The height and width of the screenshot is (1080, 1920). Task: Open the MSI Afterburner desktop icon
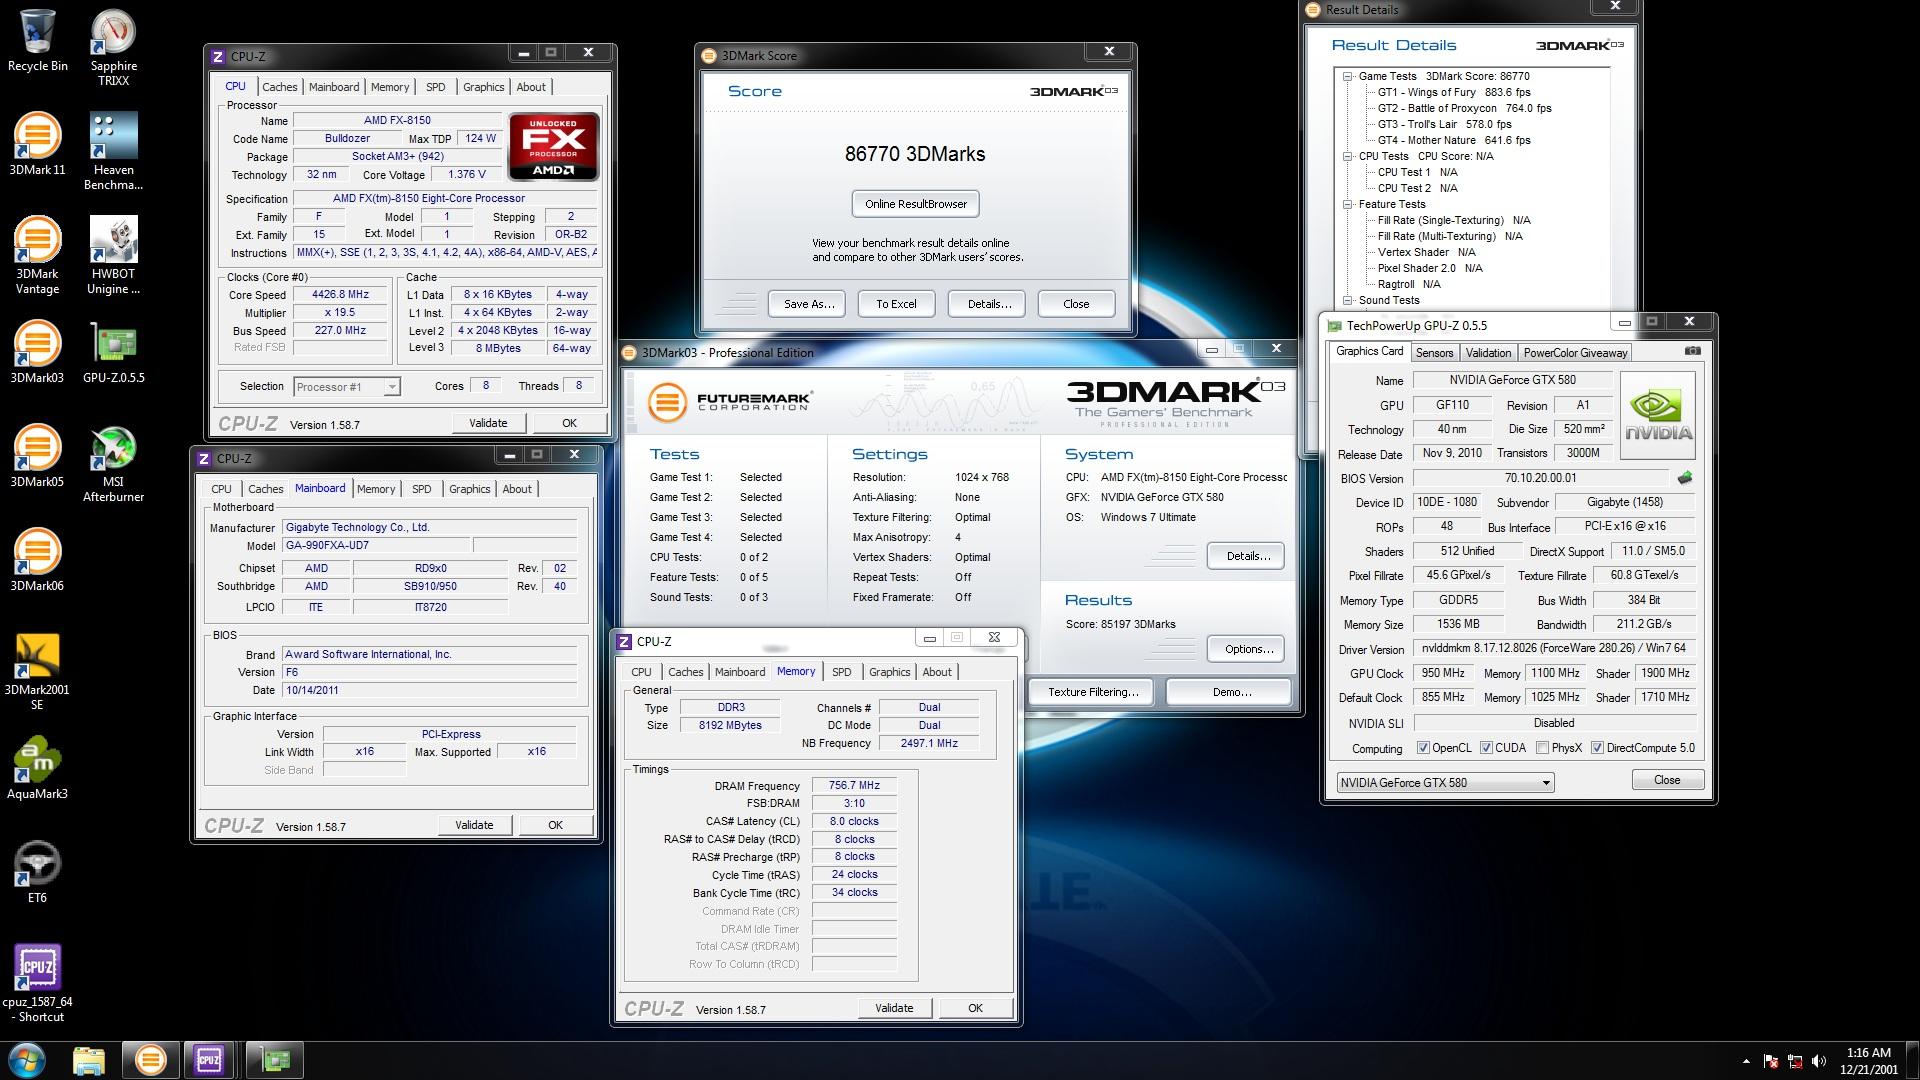tap(113, 463)
